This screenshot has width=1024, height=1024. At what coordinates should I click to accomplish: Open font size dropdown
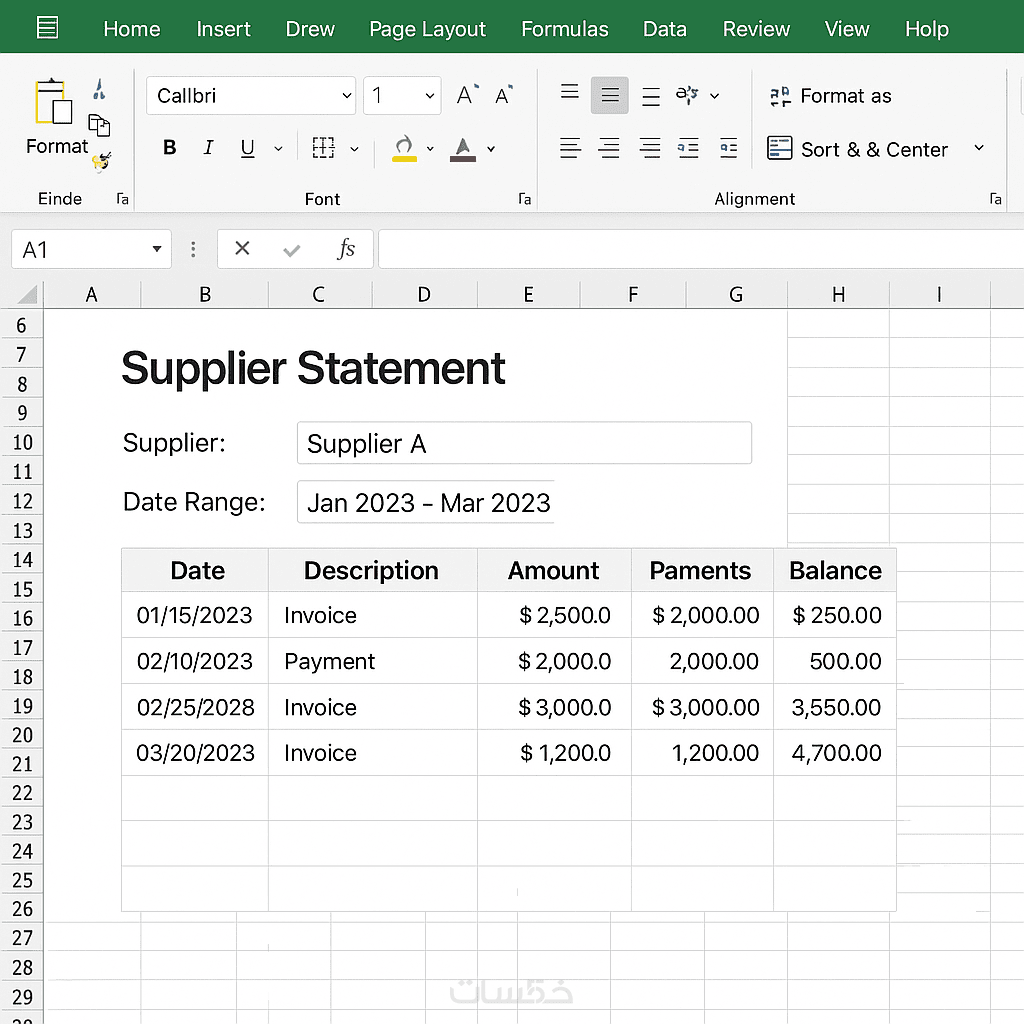[x=430, y=96]
